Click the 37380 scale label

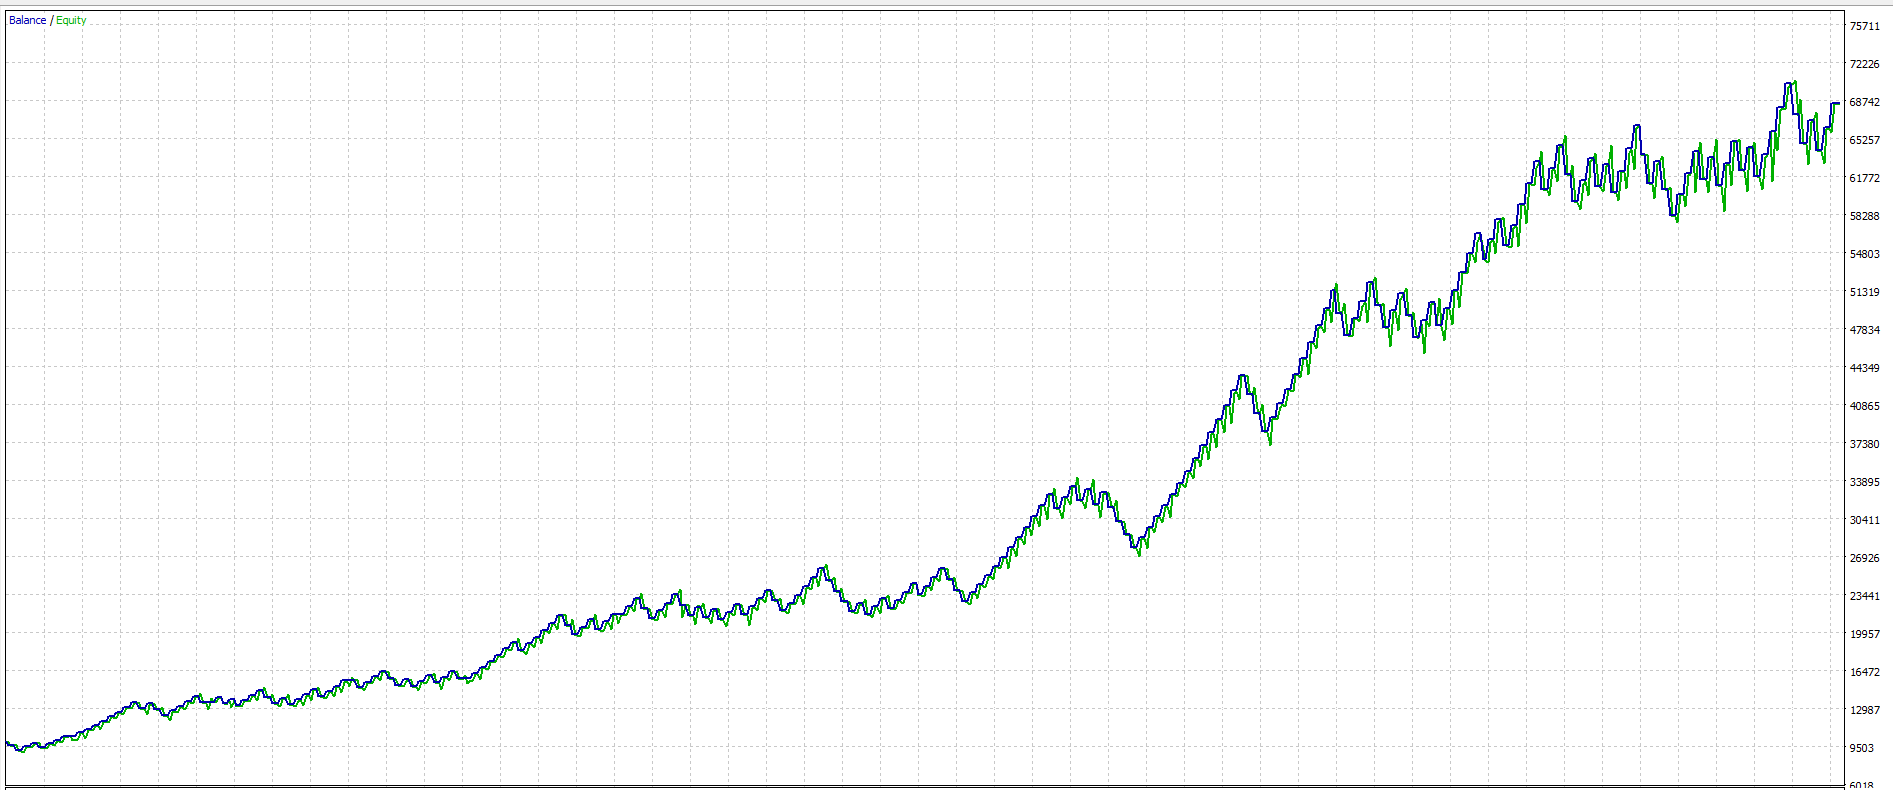(1864, 444)
